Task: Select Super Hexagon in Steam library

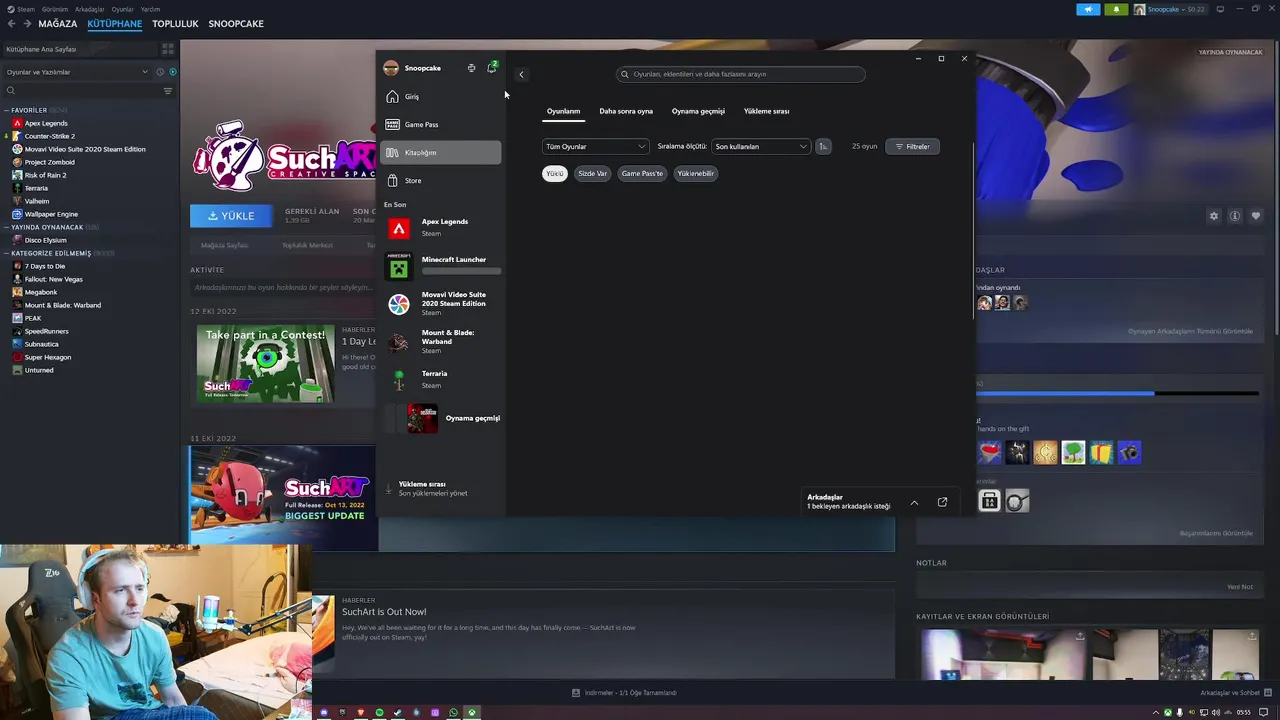Action: pyautogui.click(x=48, y=357)
